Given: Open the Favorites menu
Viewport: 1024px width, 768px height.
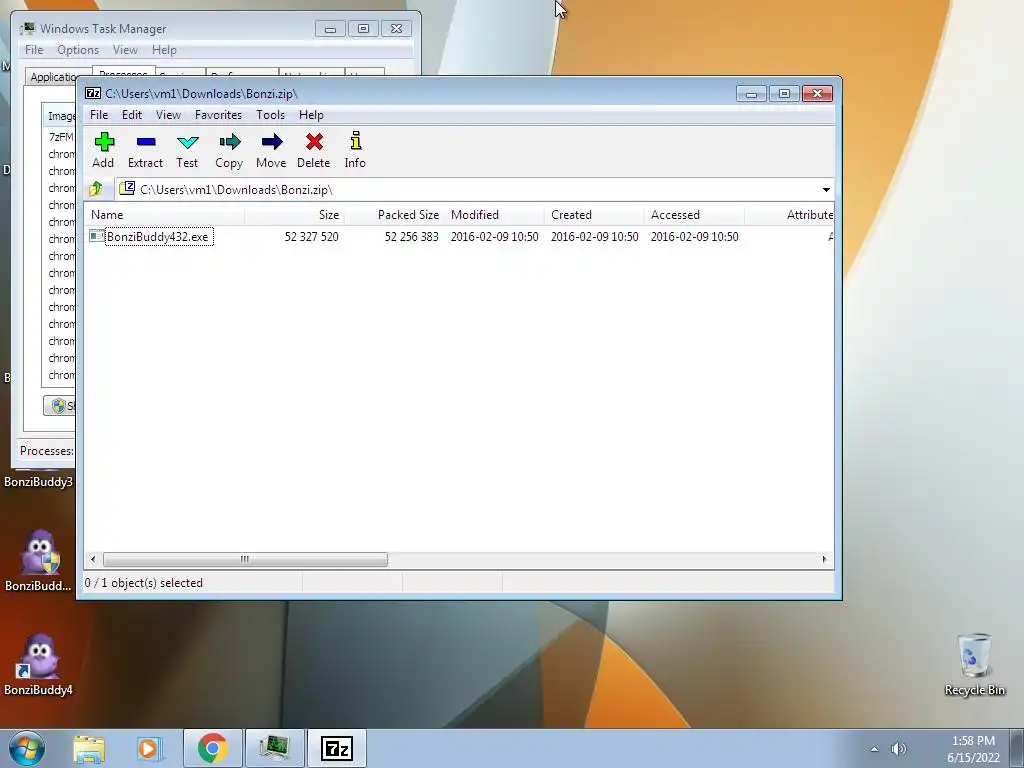Looking at the screenshot, I should coord(218,115).
